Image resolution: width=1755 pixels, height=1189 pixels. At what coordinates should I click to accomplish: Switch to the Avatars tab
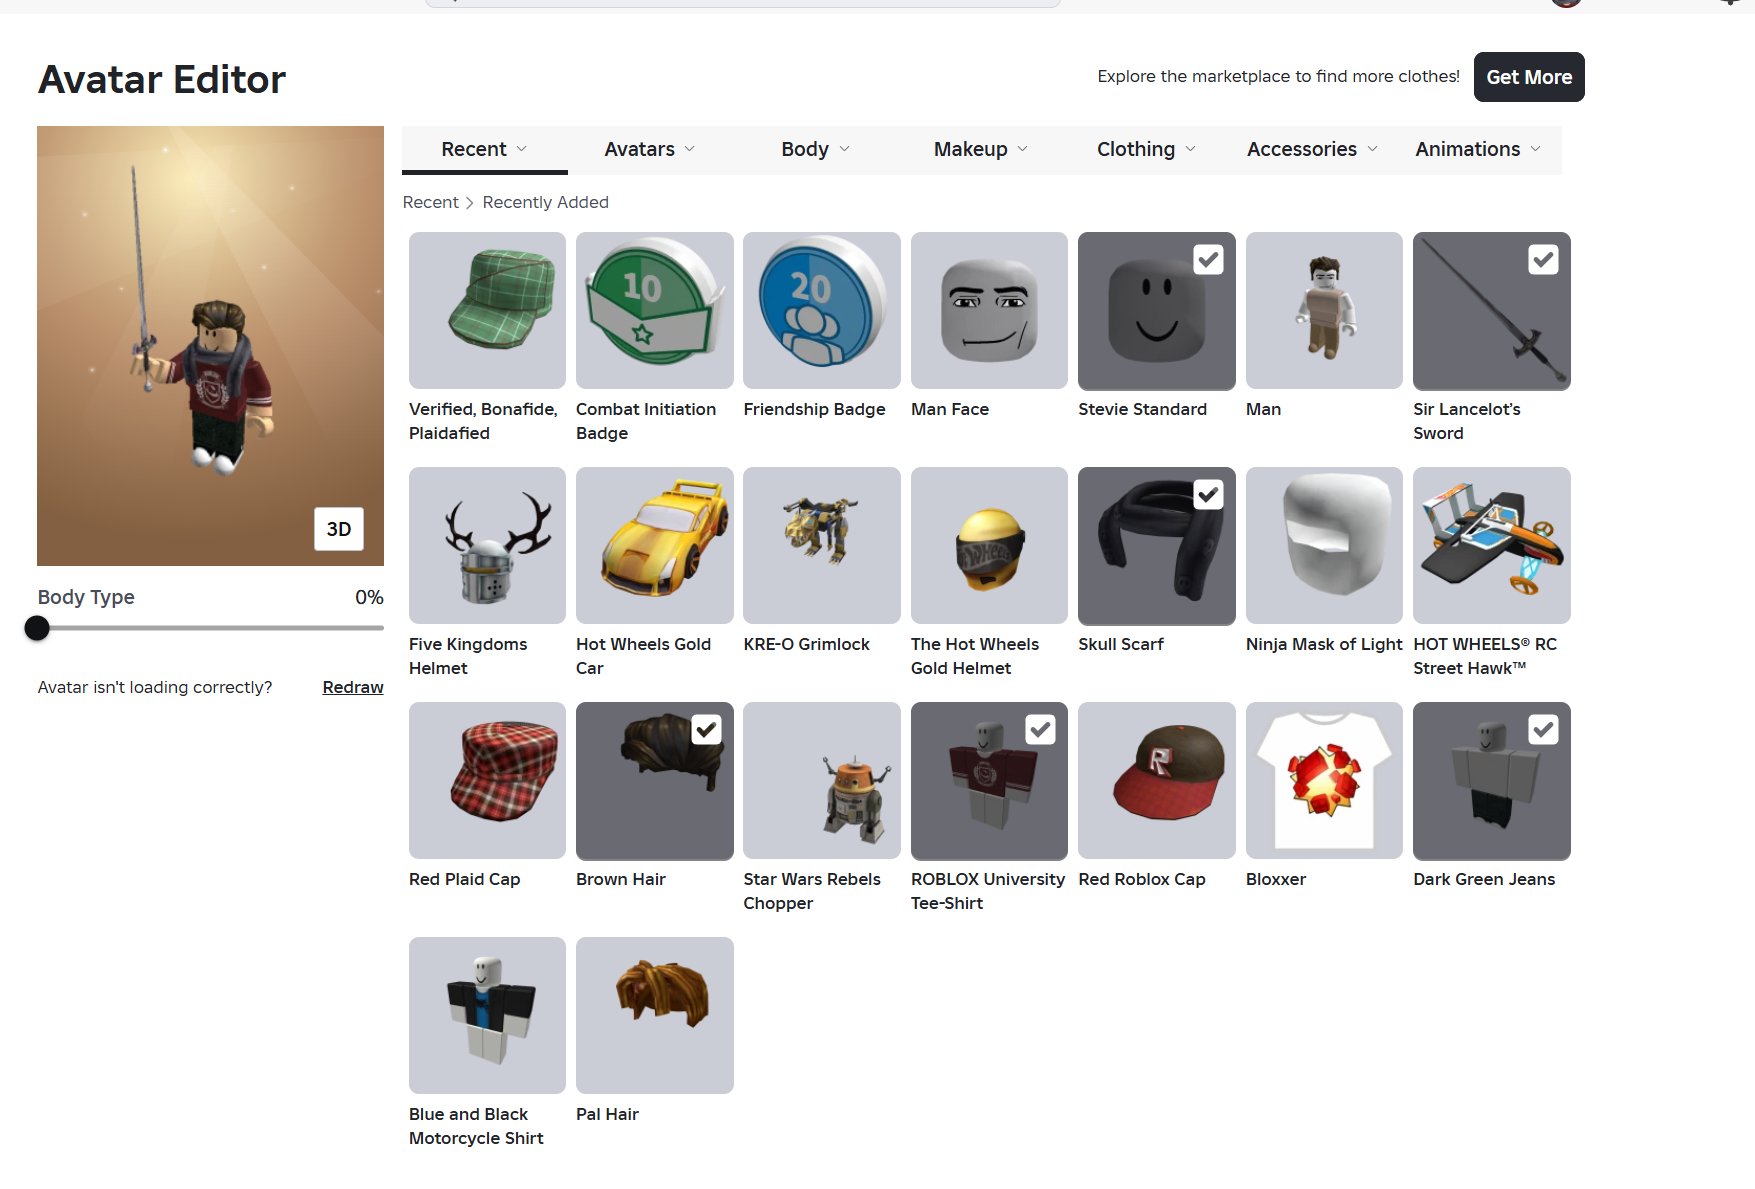[x=650, y=149]
